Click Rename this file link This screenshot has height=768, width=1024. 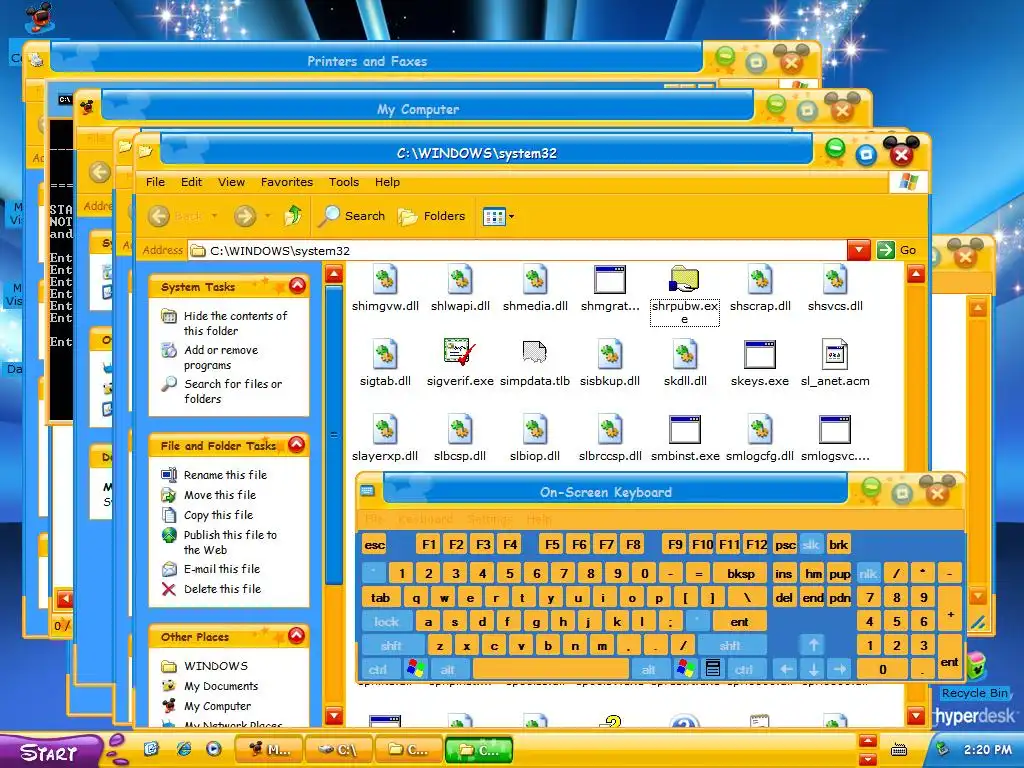(x=225, y=475)
